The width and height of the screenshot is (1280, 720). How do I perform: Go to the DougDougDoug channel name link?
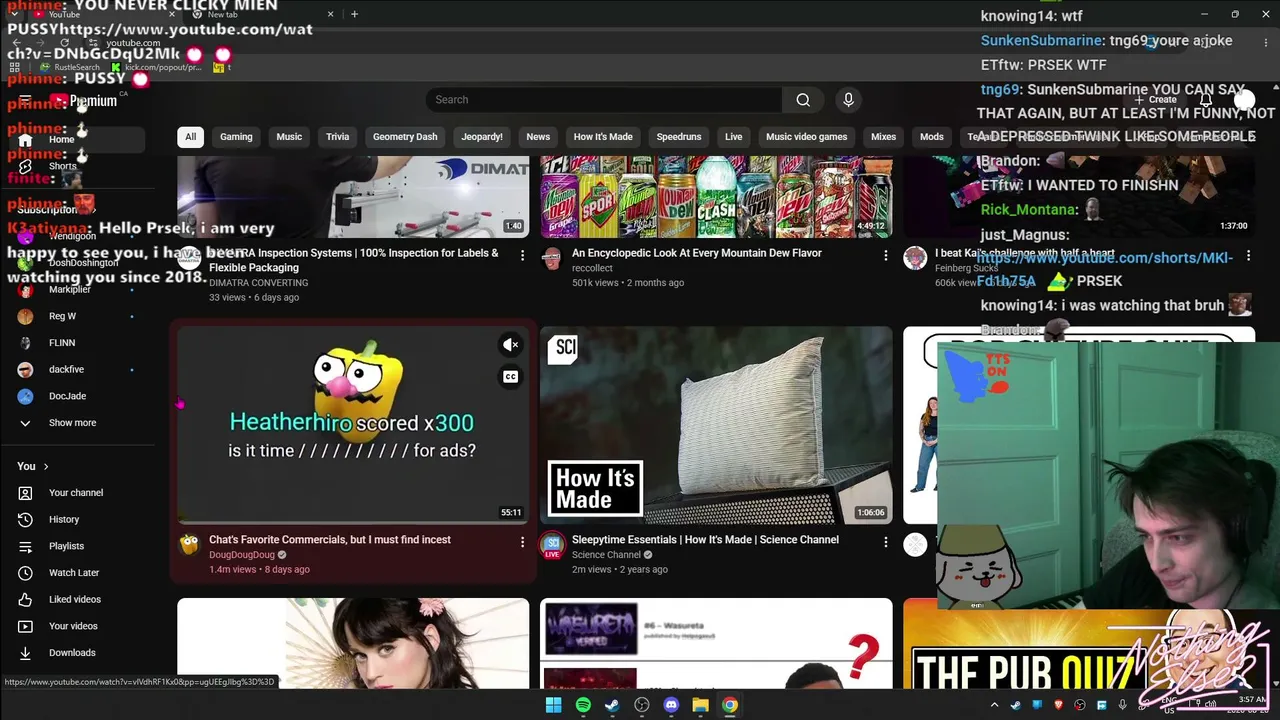coord(242,555)
